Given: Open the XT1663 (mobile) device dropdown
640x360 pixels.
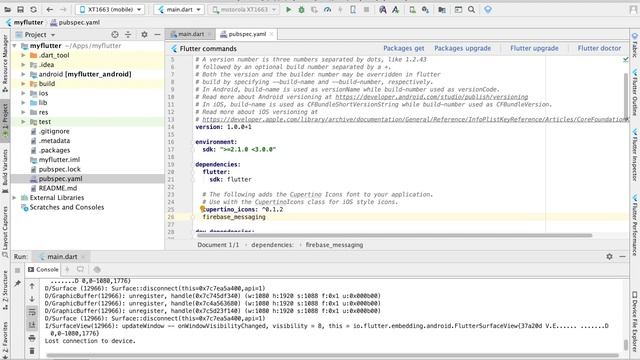Looking at the screenshot, I should click(110, 9).
